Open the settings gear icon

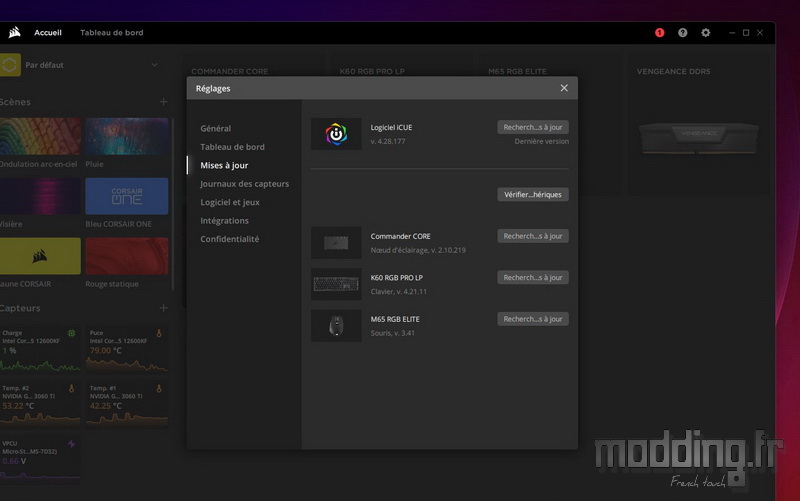click(x=705, y=33)
